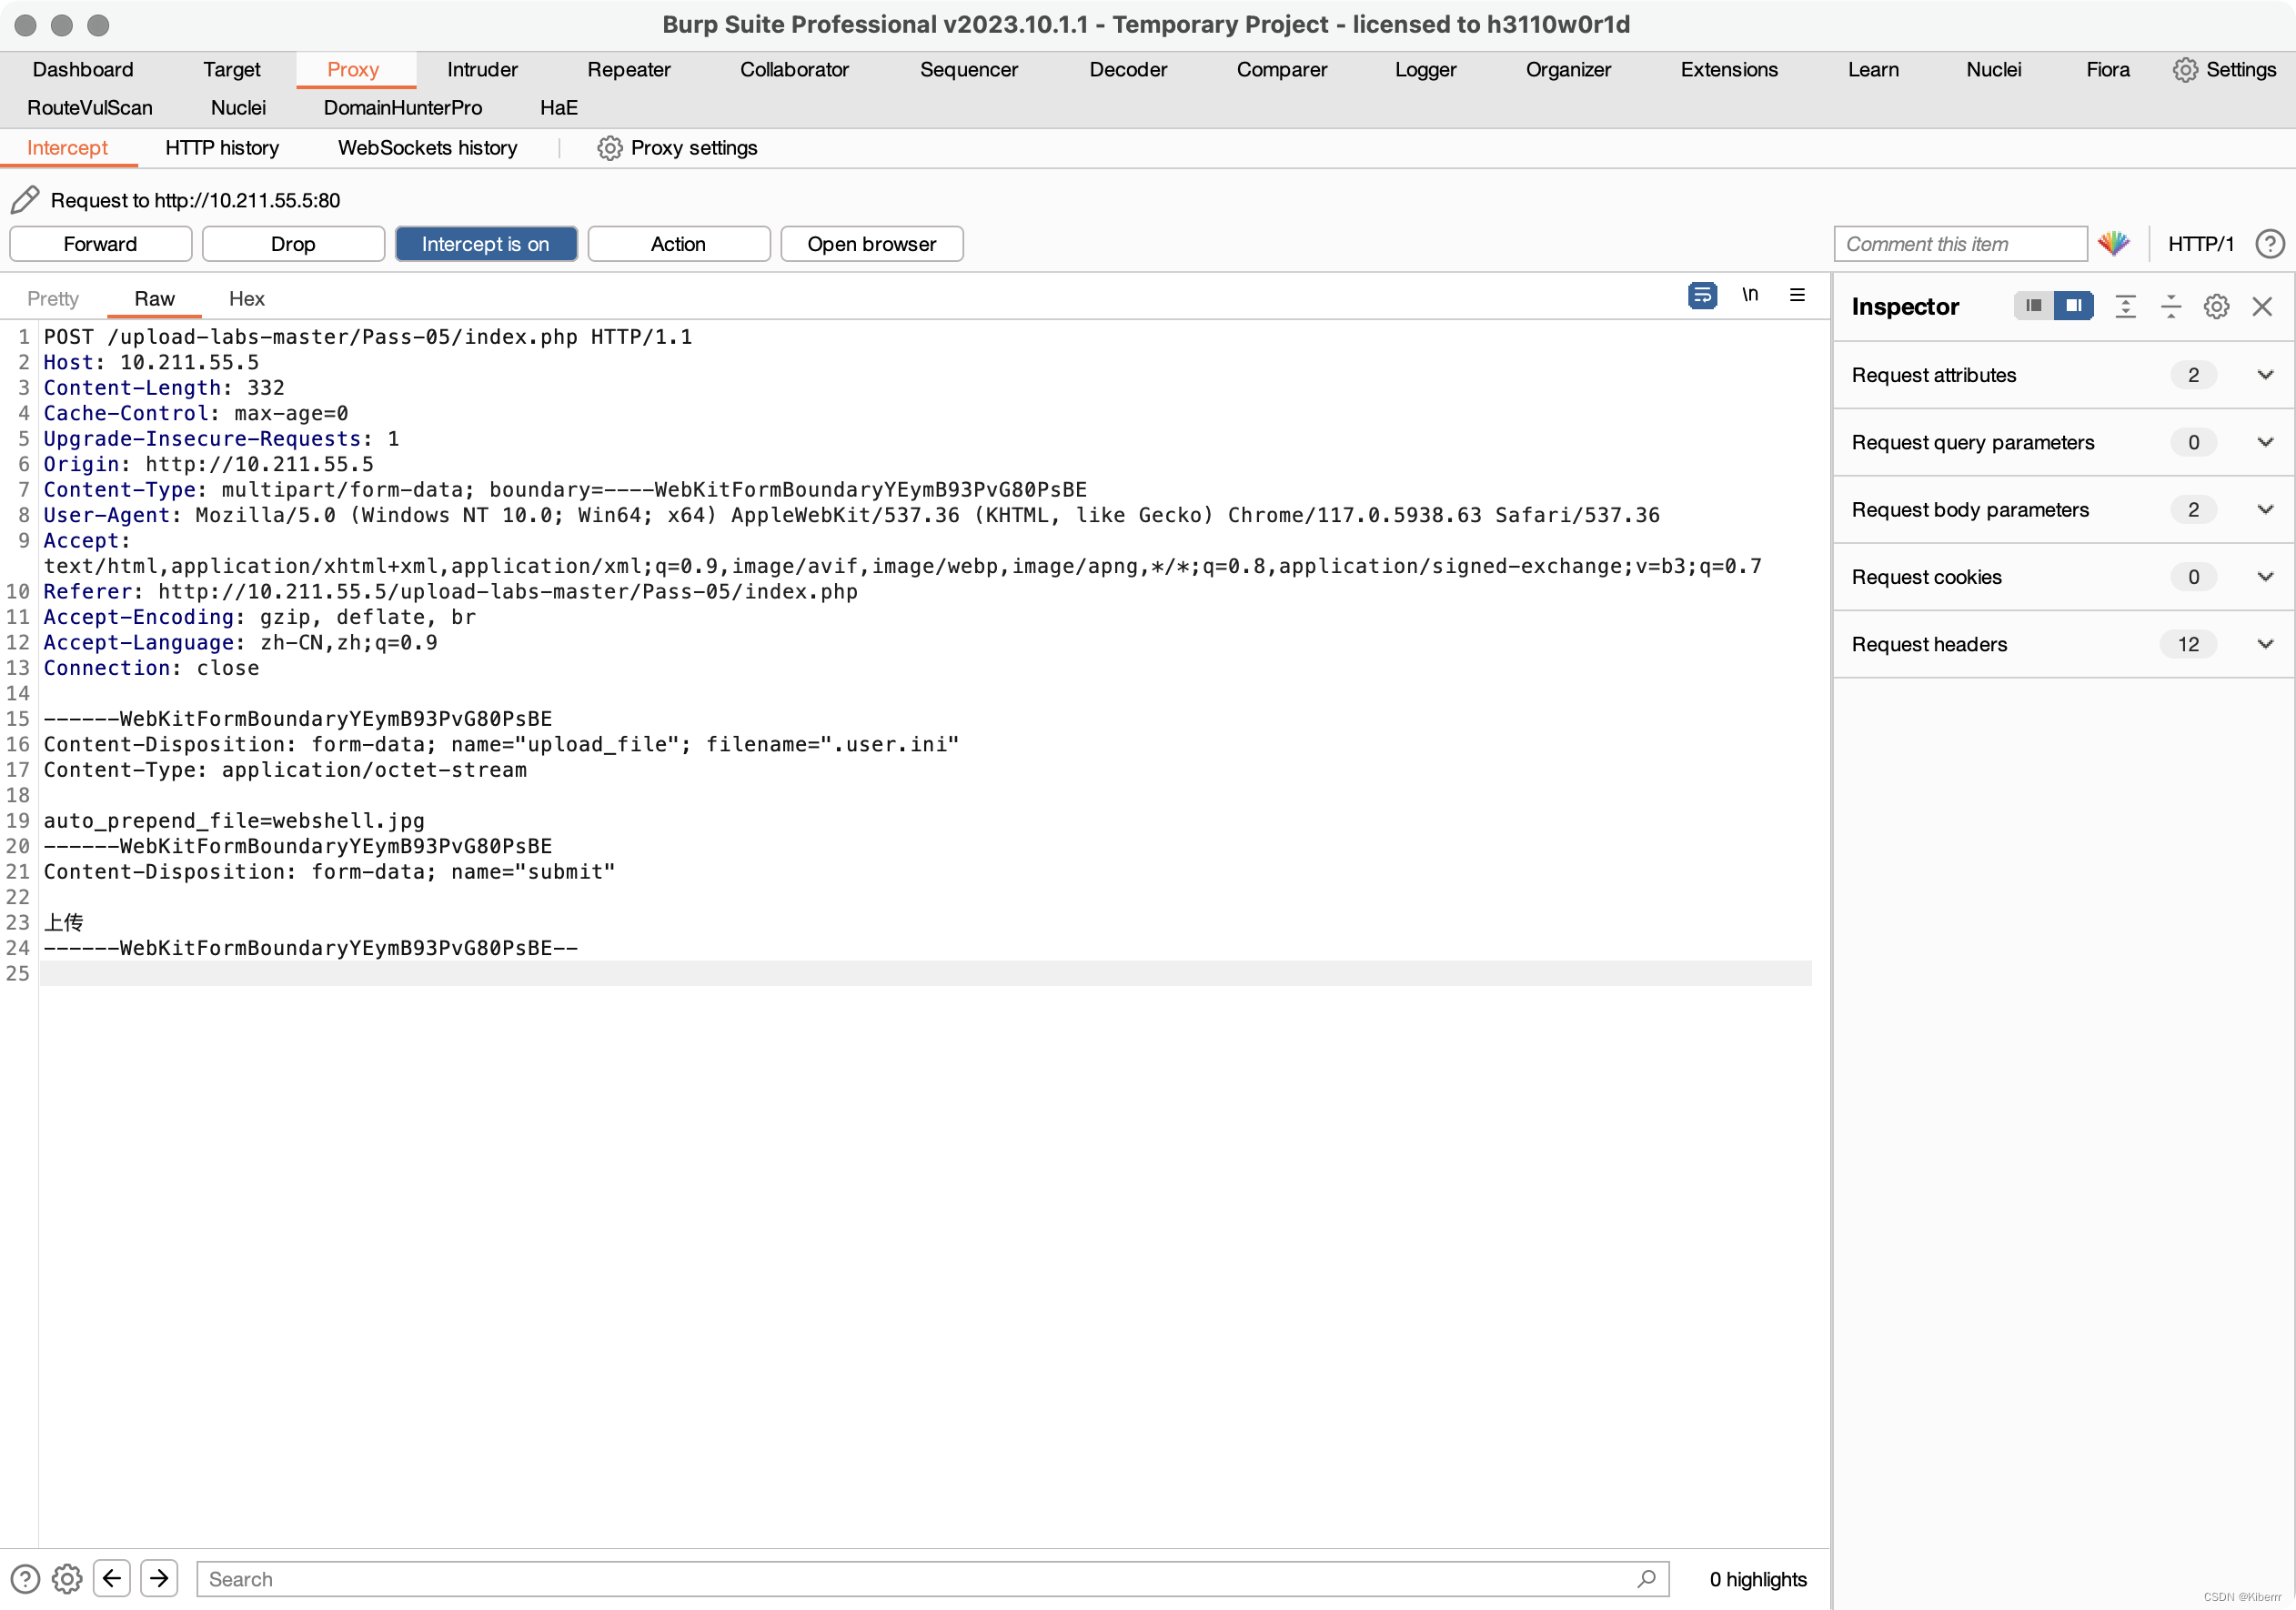Go to the next search match arrow

159,1578
